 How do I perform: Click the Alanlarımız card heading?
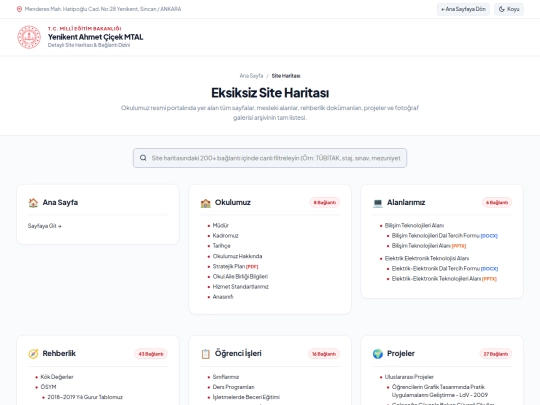[406, 202]
